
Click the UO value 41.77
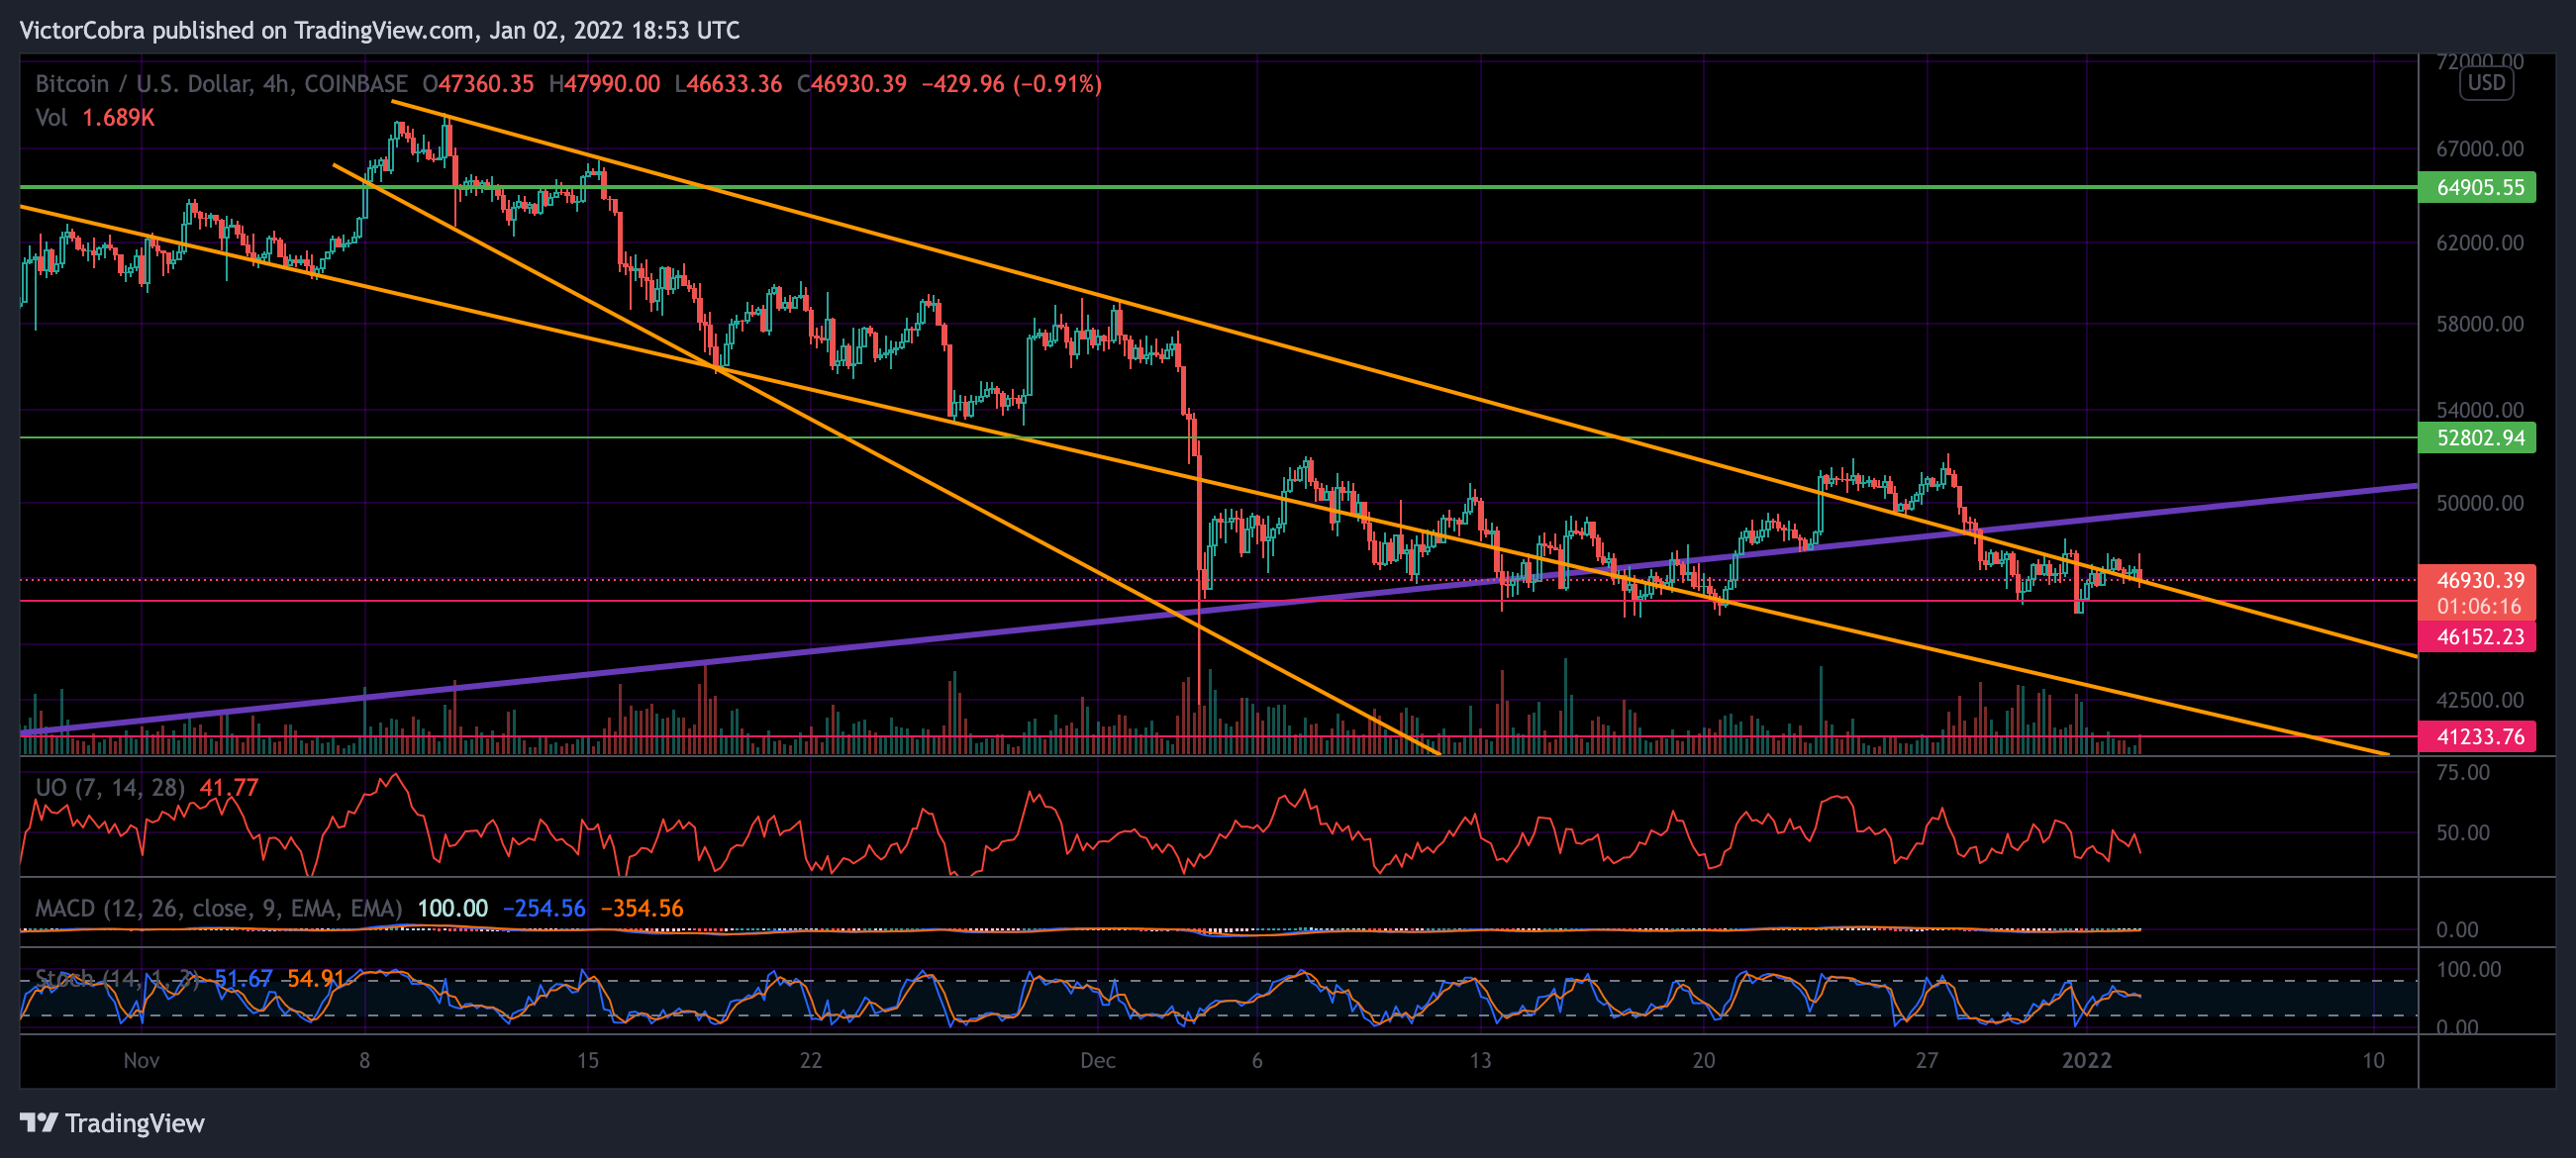click(x=229, y=787)
